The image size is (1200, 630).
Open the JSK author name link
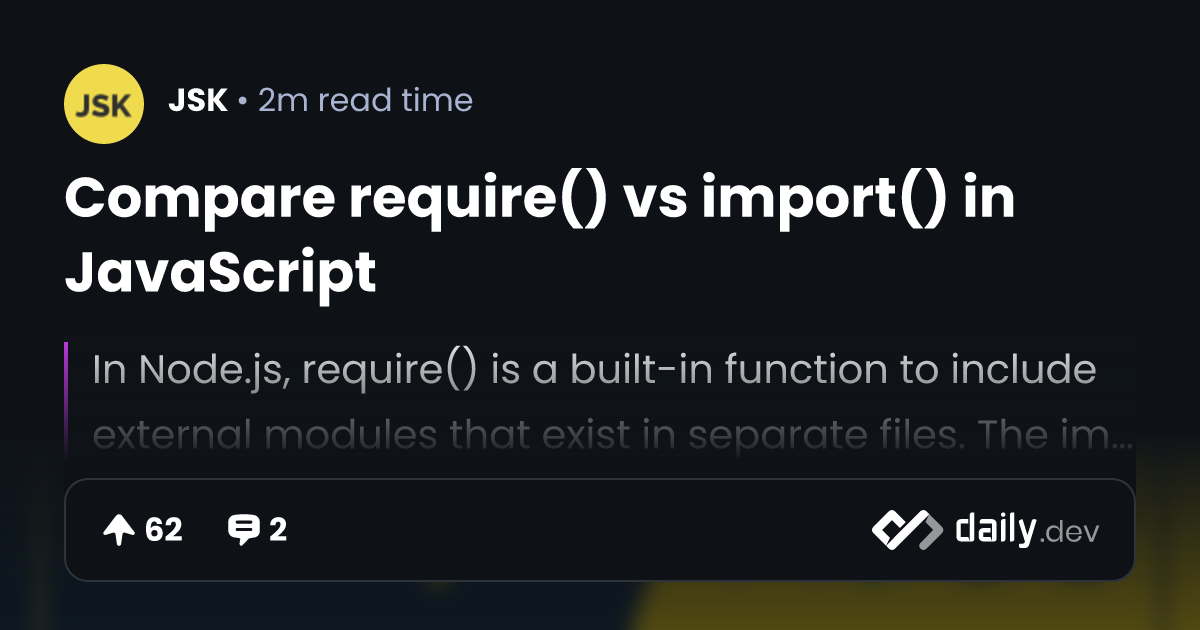(x=199, y=100)
